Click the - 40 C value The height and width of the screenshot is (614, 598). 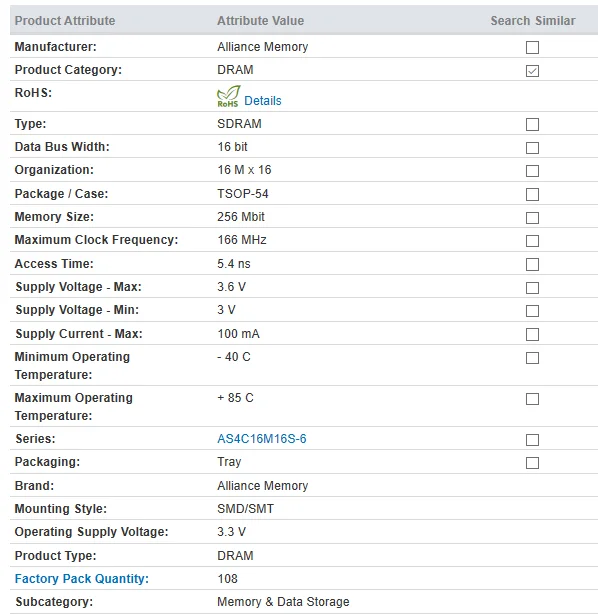coord(233,357)
